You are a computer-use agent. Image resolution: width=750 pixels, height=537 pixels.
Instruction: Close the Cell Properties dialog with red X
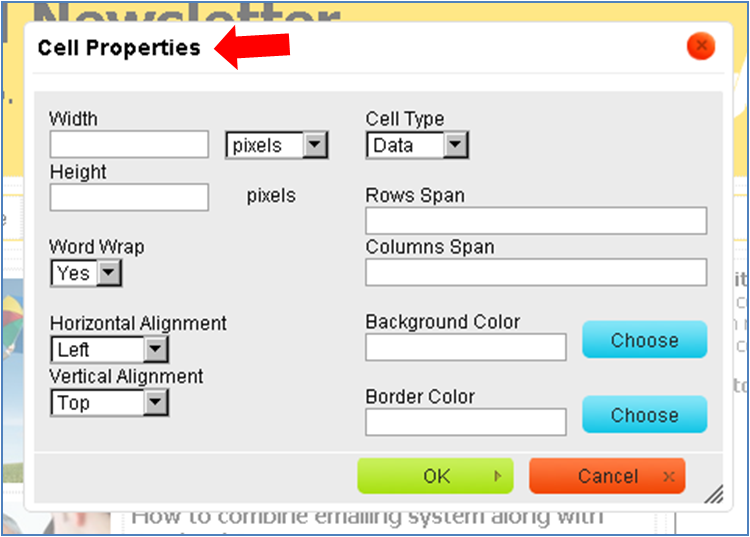click(701, 46)
